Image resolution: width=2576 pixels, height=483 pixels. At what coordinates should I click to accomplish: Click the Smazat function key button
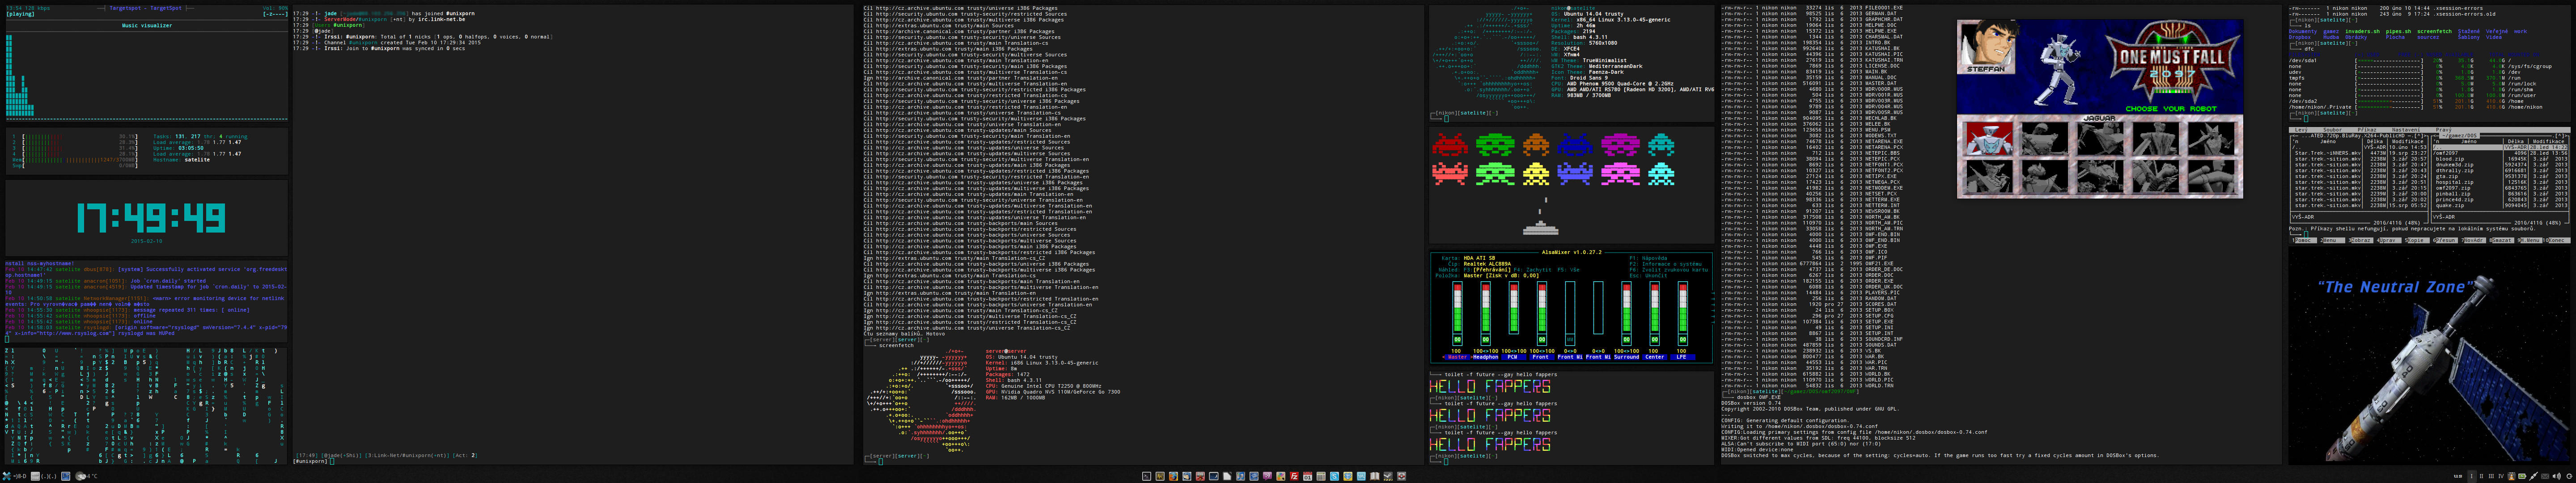[x=2502, y=240]
